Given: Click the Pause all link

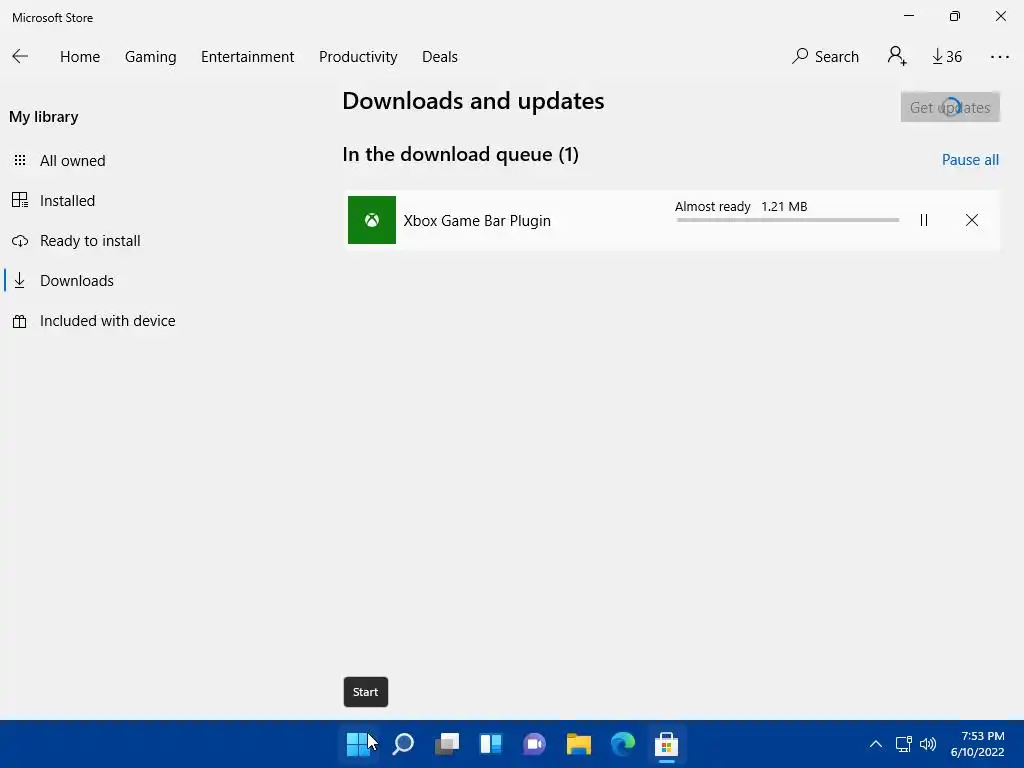Looking at the screenshot, I should [970, 160].
